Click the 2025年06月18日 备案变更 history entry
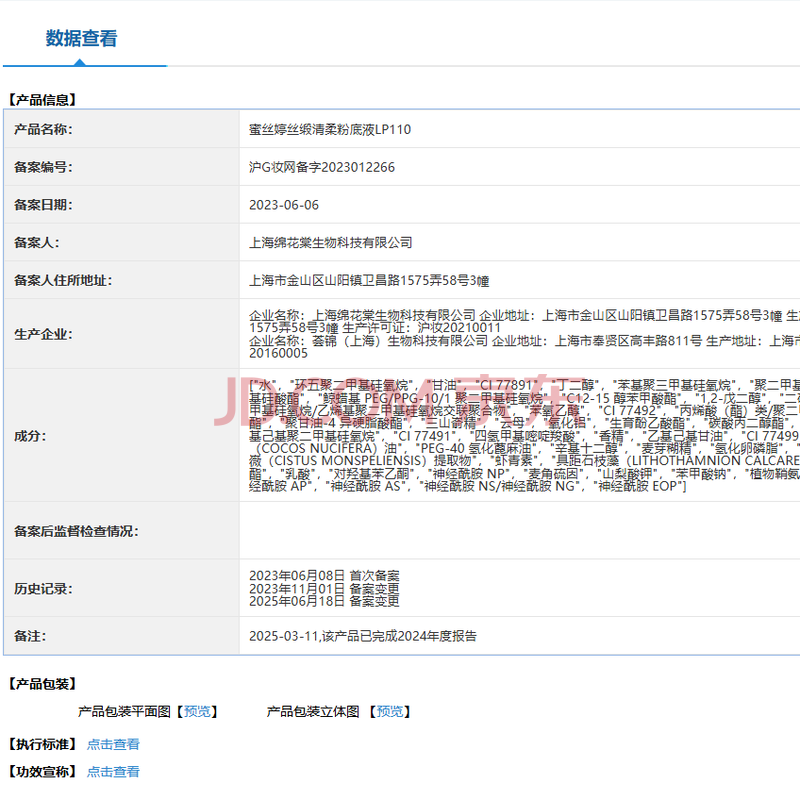Viewport: 800px width, 800px height. point(324,602)
